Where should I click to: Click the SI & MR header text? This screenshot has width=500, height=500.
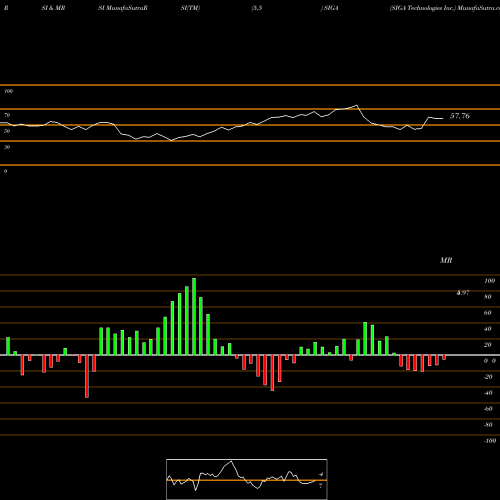coord(53,8)
